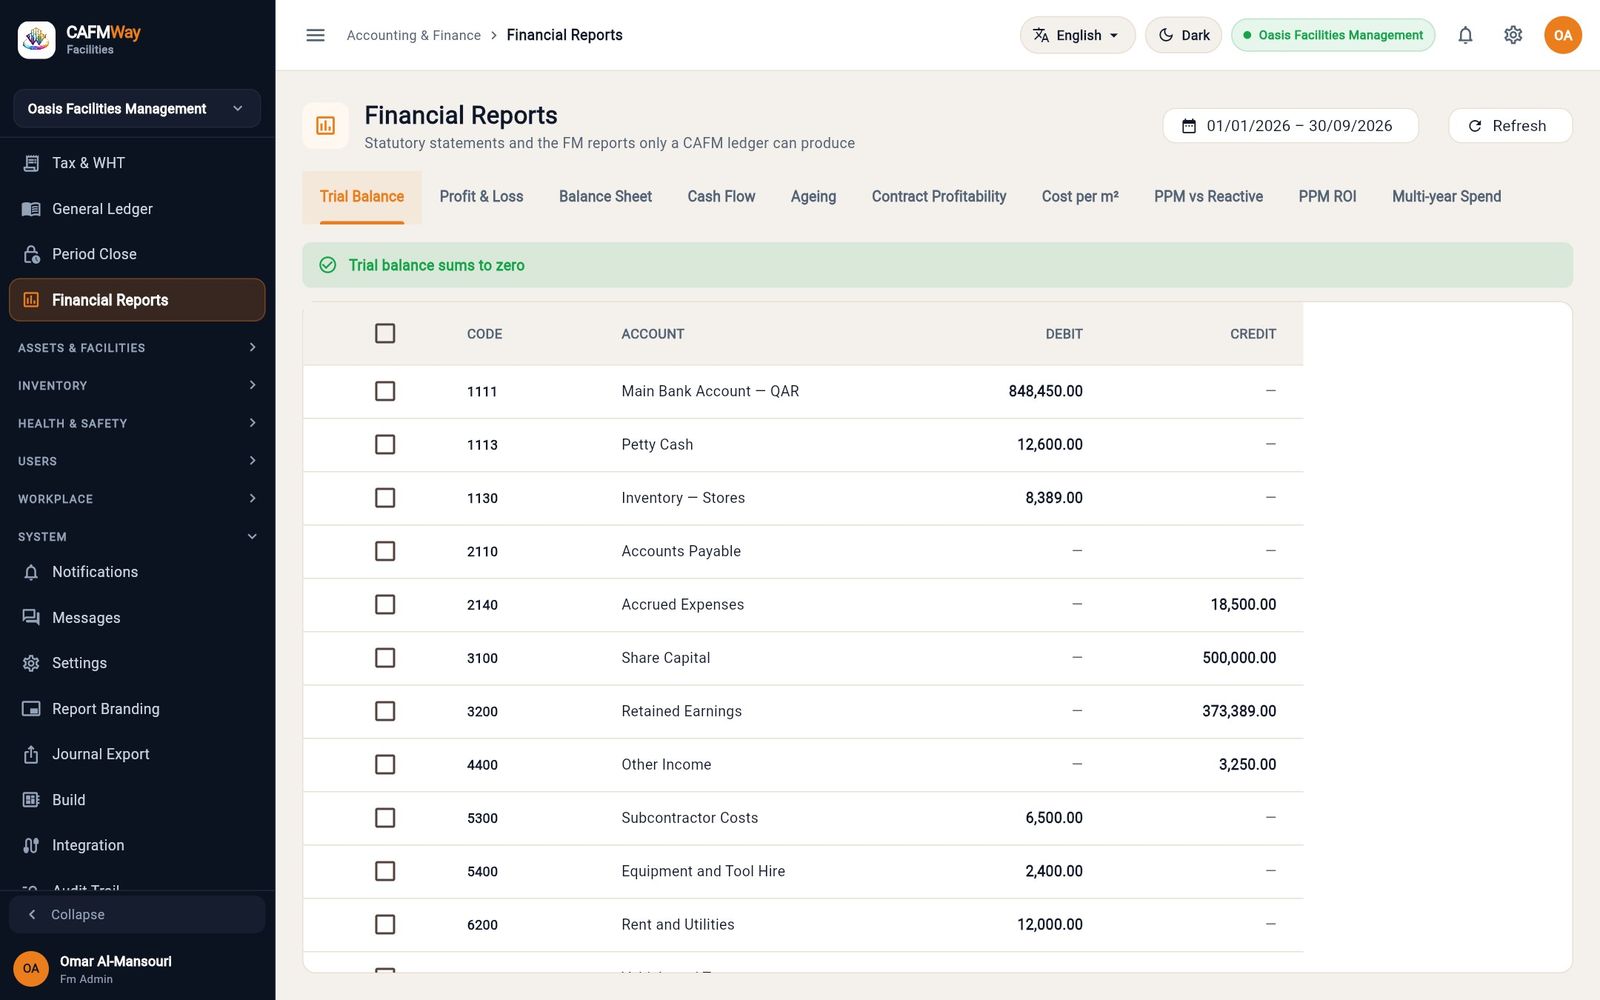
Task: Open General Ledger in sidebar
Action: point(137,209)
